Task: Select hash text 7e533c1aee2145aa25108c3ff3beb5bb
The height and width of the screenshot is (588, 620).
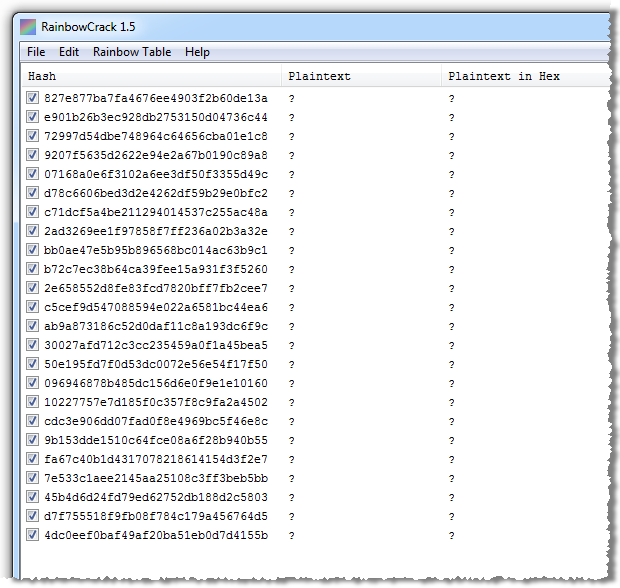Action: pyautogui.click(x=156, y=478)
